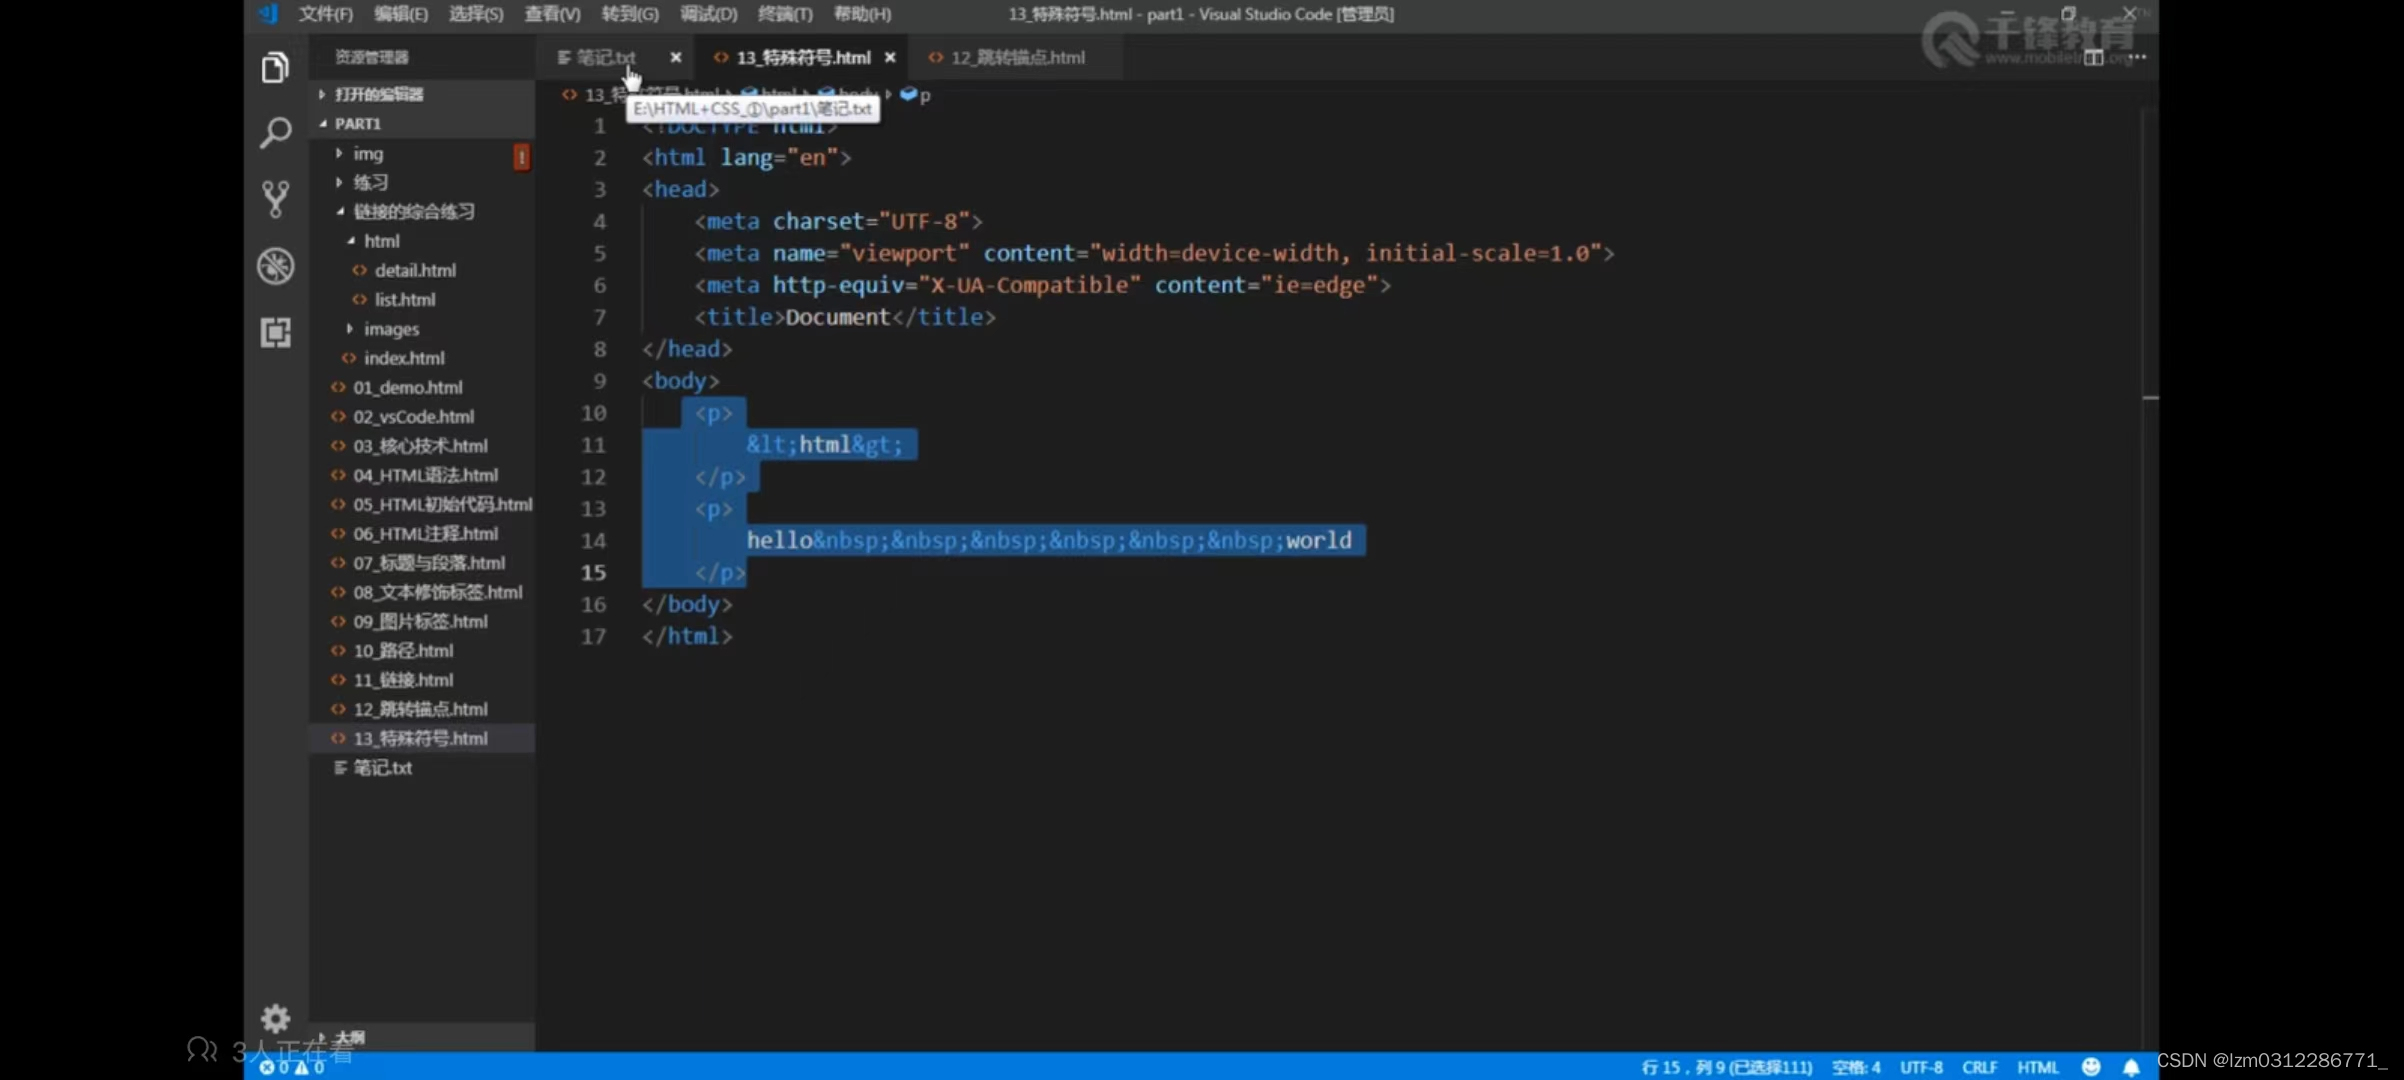Change file encoding UTF-8
Screen dimensions: 2404x1080
click(x=1921, y=1067)
